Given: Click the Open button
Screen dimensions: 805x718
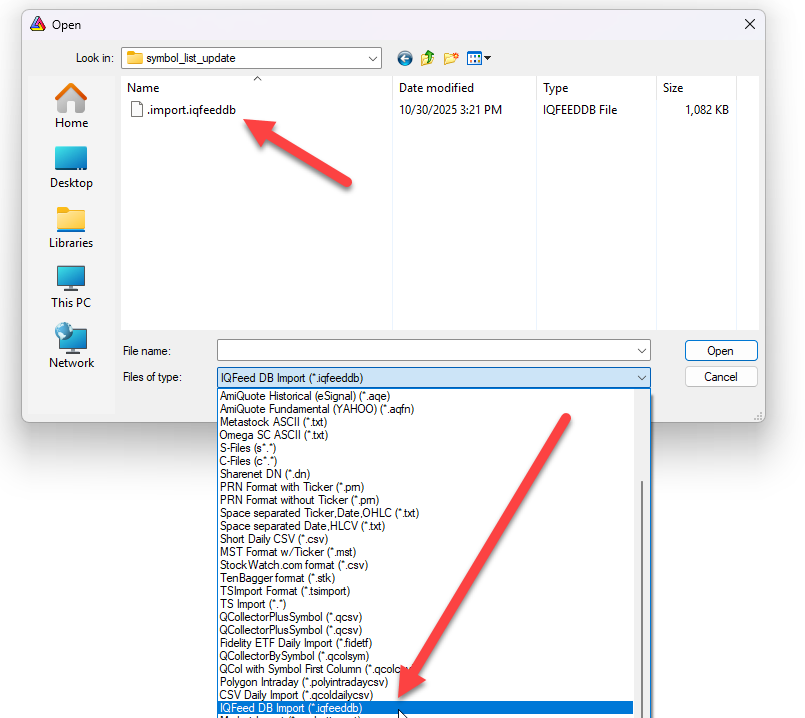Looking at the screenshot, I should (x=720, y=350).
